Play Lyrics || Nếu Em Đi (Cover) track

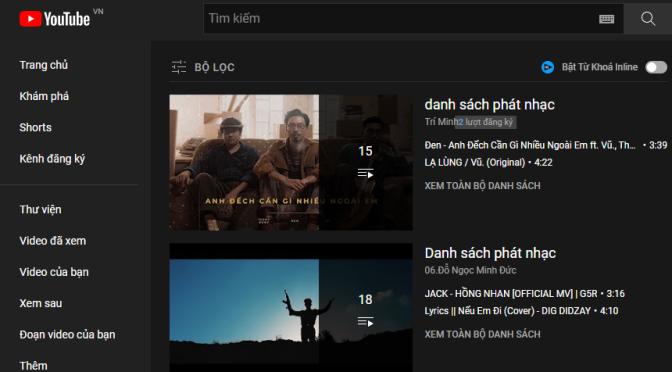pos(507,311)
